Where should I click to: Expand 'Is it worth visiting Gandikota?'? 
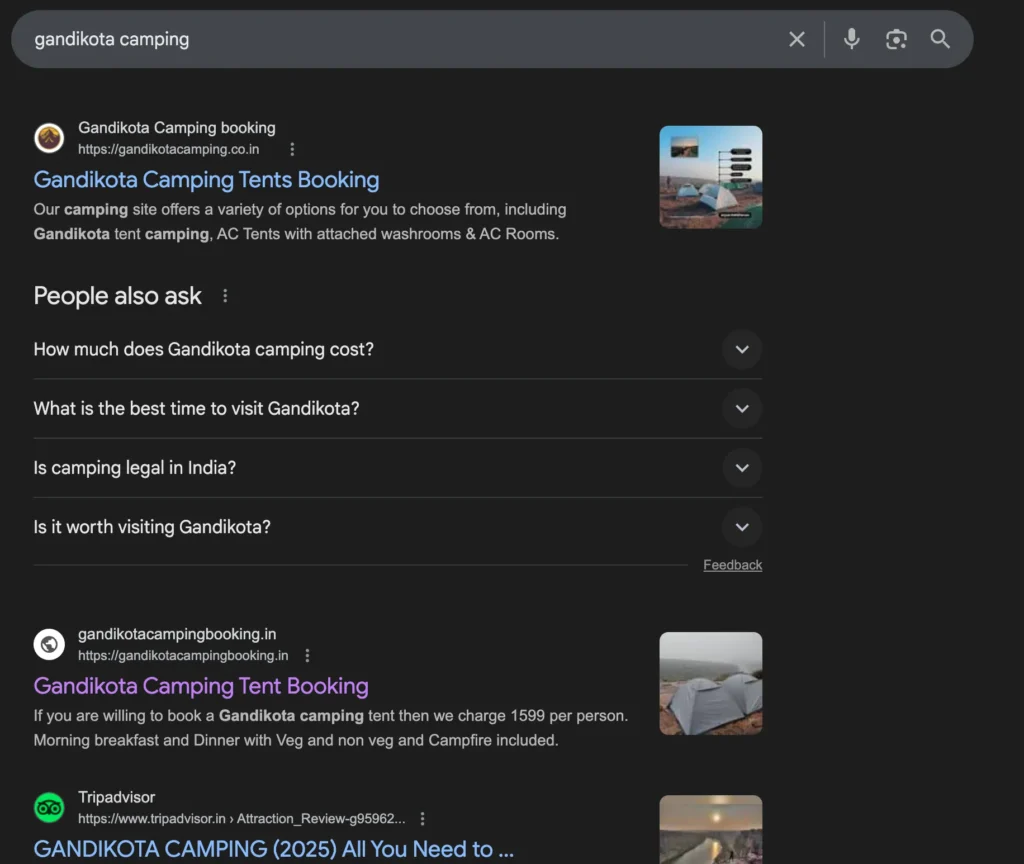click(x=741, y=527)
